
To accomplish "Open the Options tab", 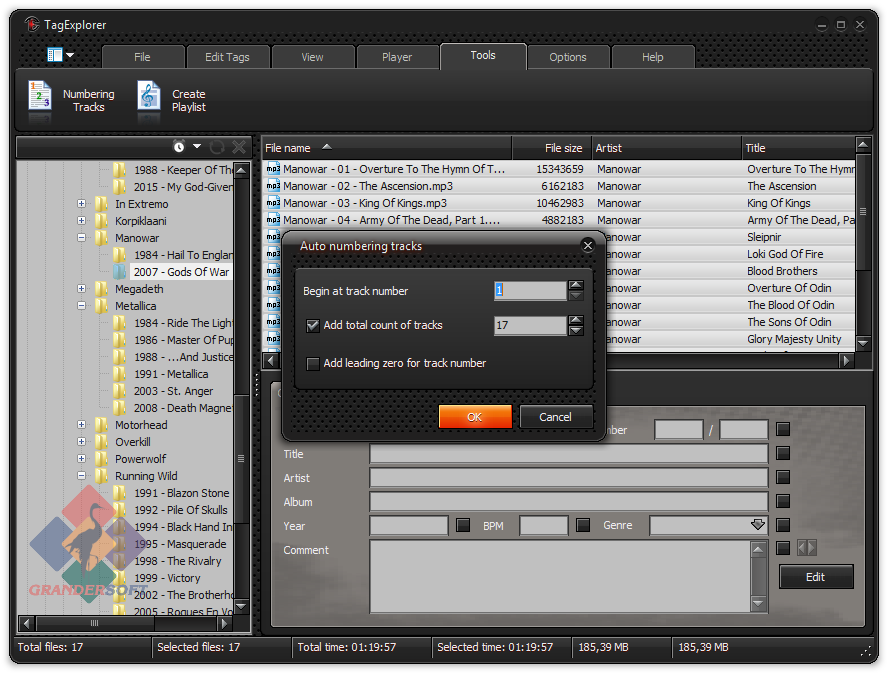I will pos(567,57).
